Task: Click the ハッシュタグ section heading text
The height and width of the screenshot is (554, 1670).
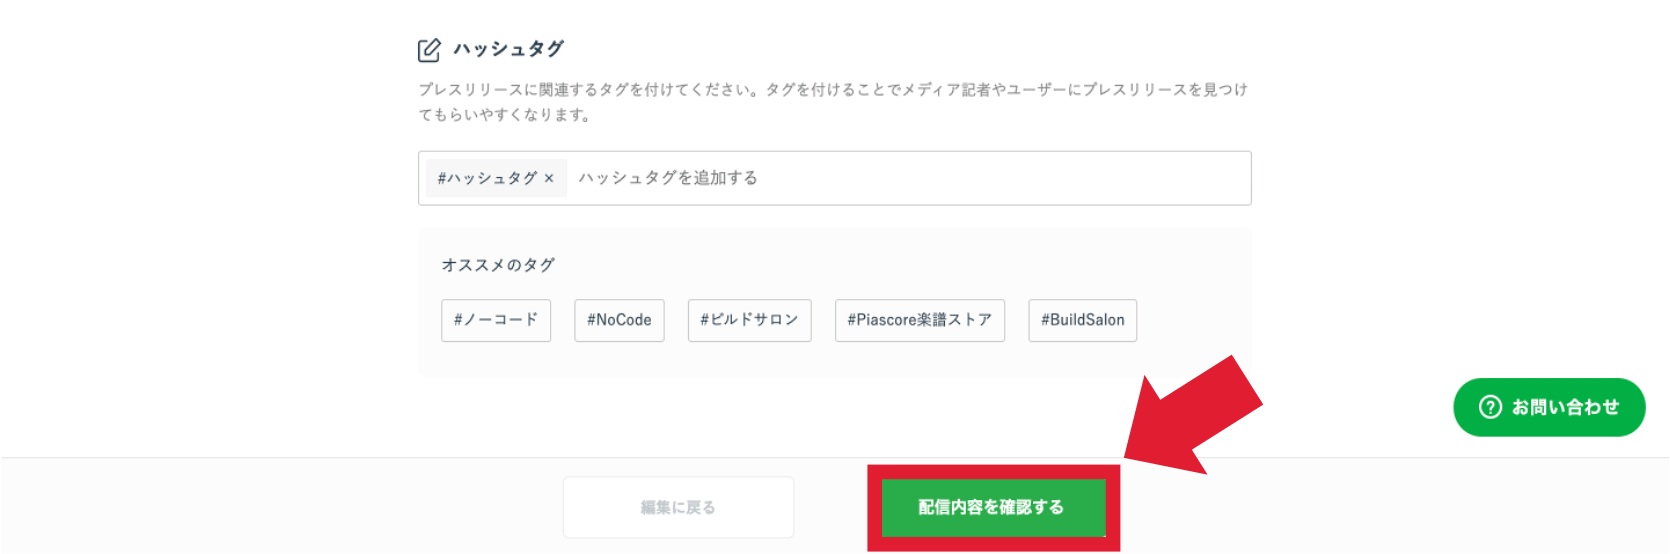Action: (x=508, y=49)
